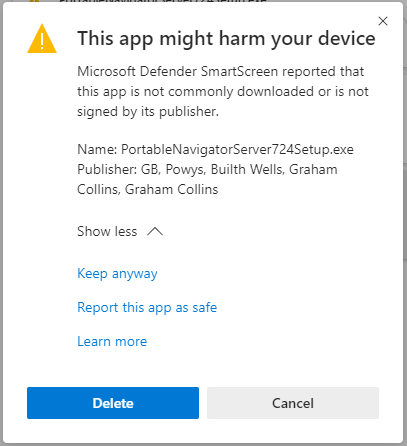Click the partially hidden download filename behind the dialog
The height and width of the screenshot is (446, 407).
[x=163, y=1]
